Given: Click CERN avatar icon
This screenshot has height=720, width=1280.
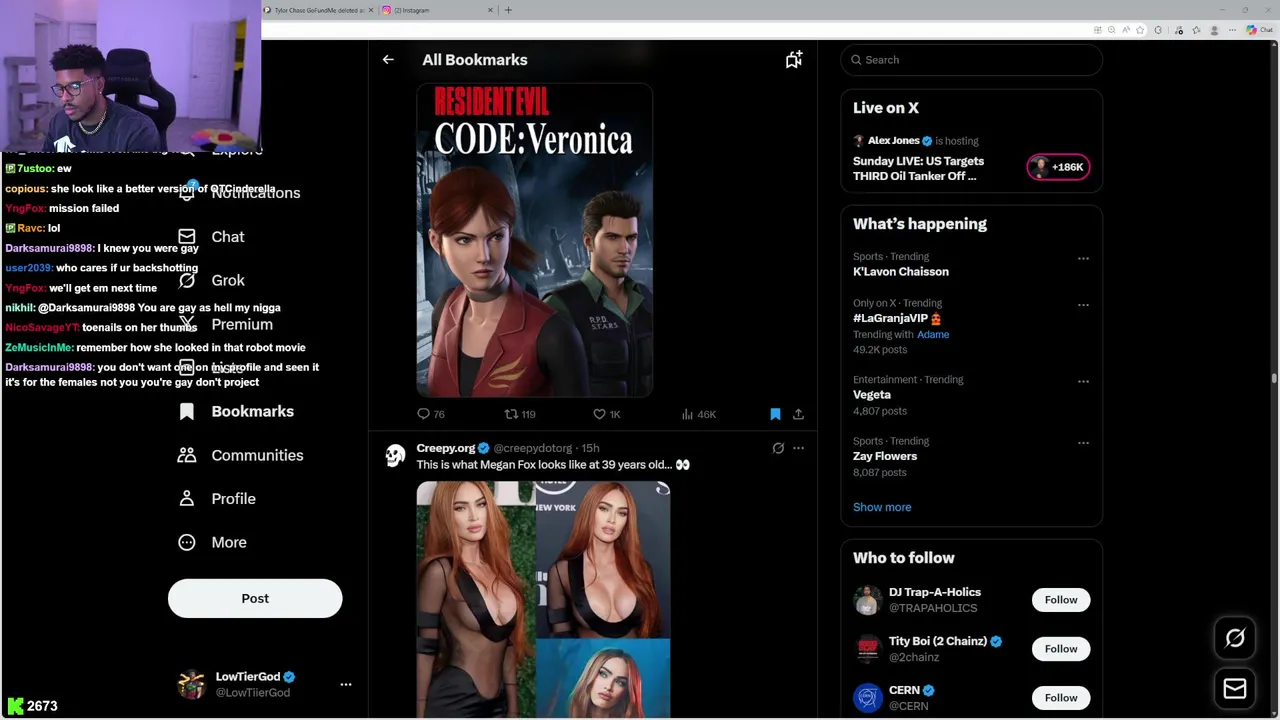Looking at the screenshot, I should click(867, 697).
